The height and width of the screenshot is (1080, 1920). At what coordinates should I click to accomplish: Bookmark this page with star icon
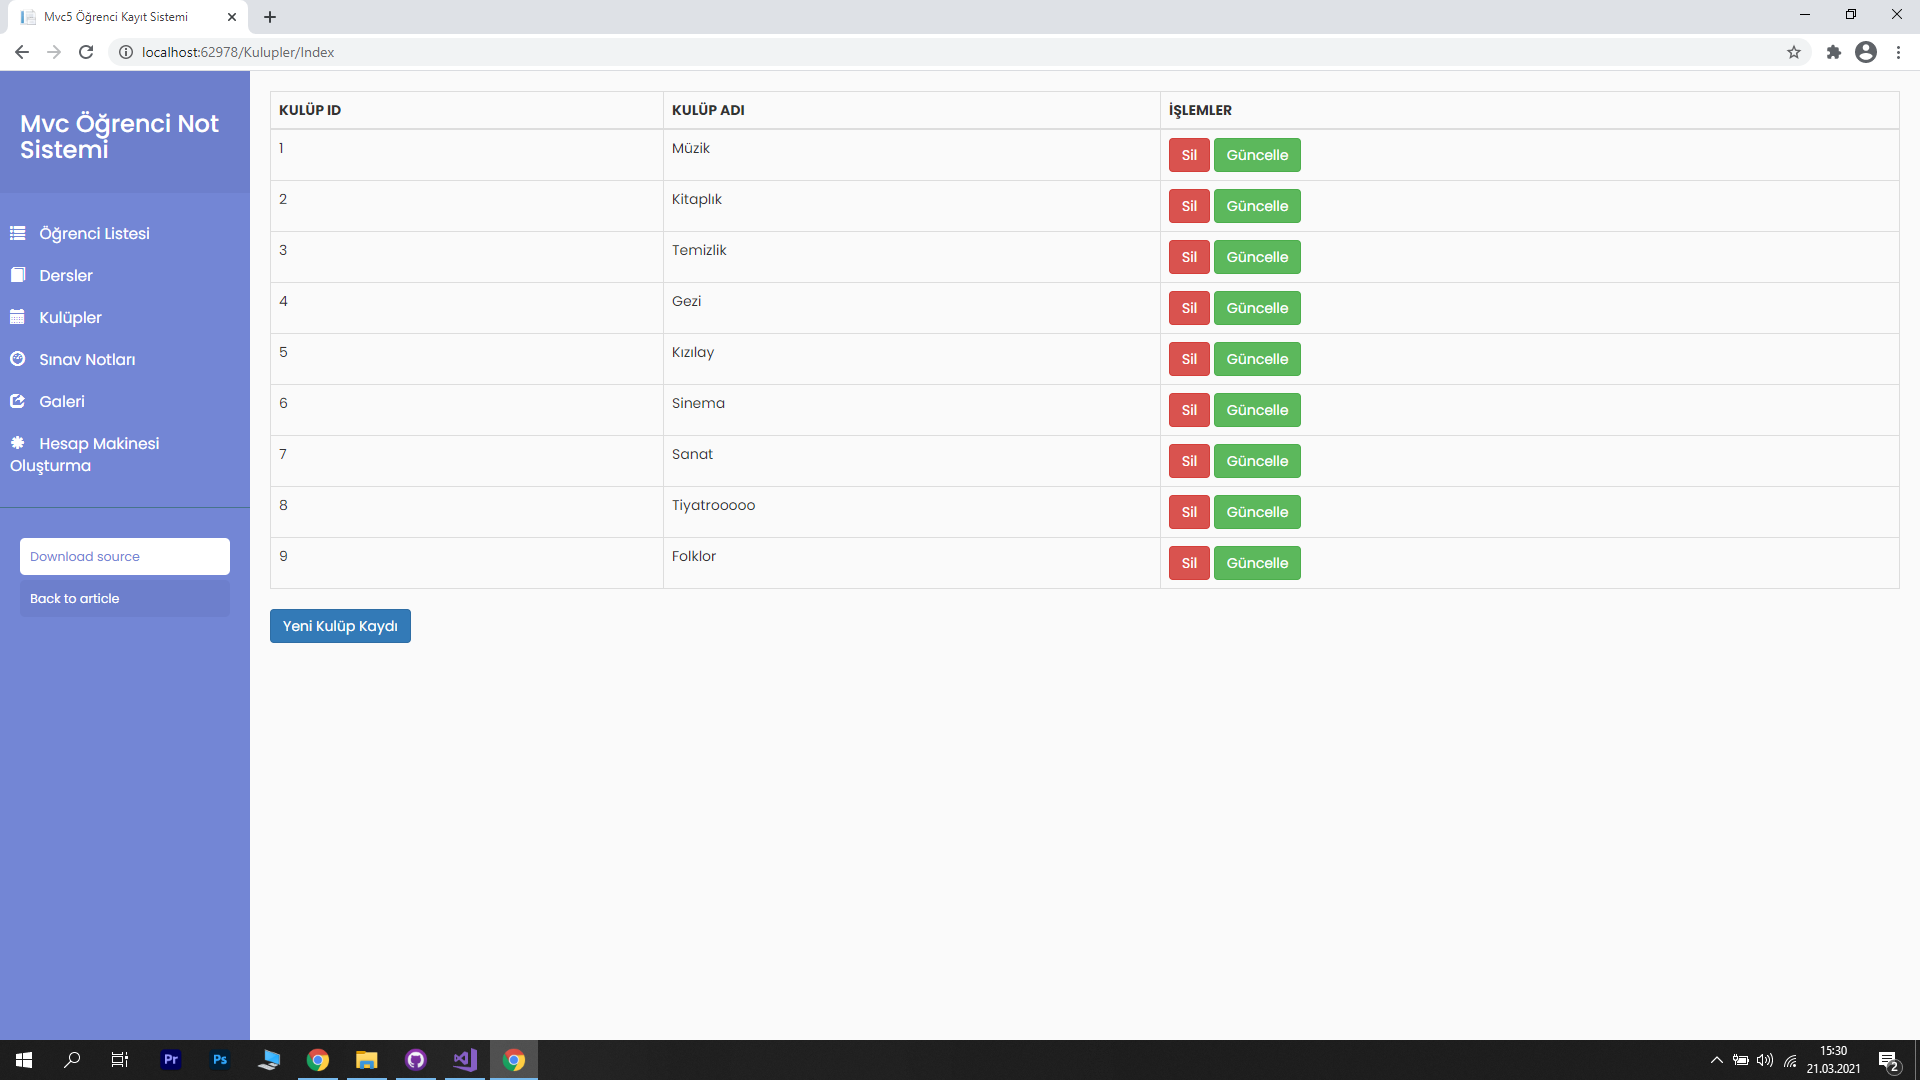[x=1794, y=52]
